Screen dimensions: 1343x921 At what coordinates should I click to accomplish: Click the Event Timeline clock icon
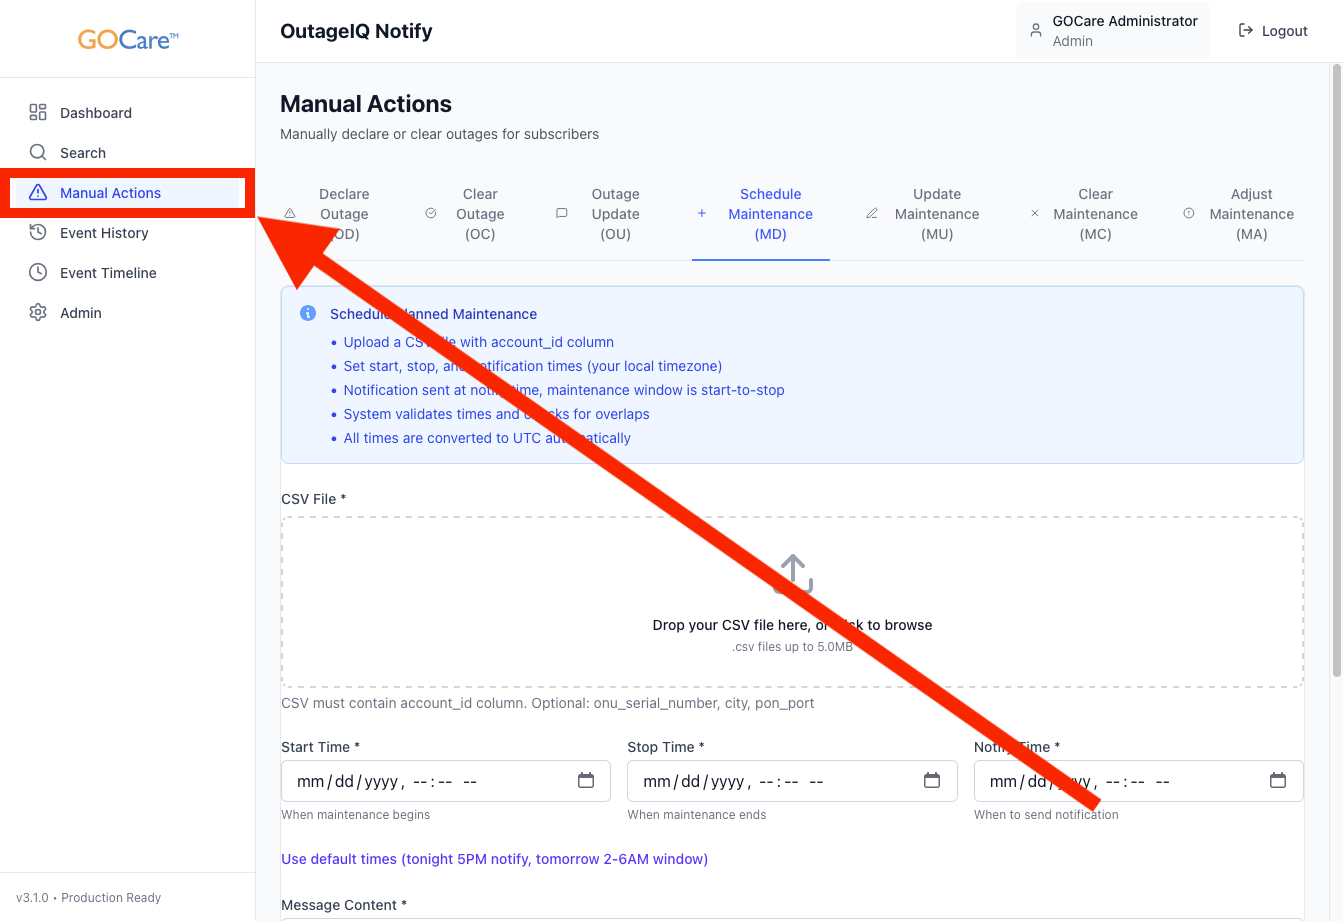(x=38, y=273)
